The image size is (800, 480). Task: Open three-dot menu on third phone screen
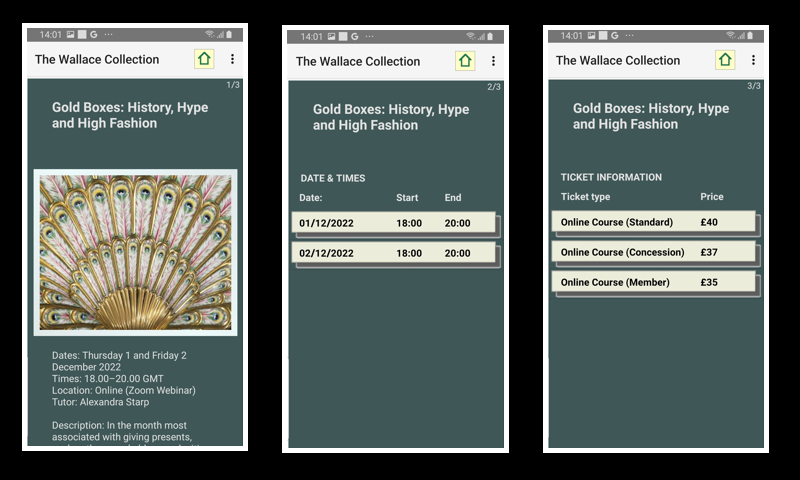coord(753,60)
